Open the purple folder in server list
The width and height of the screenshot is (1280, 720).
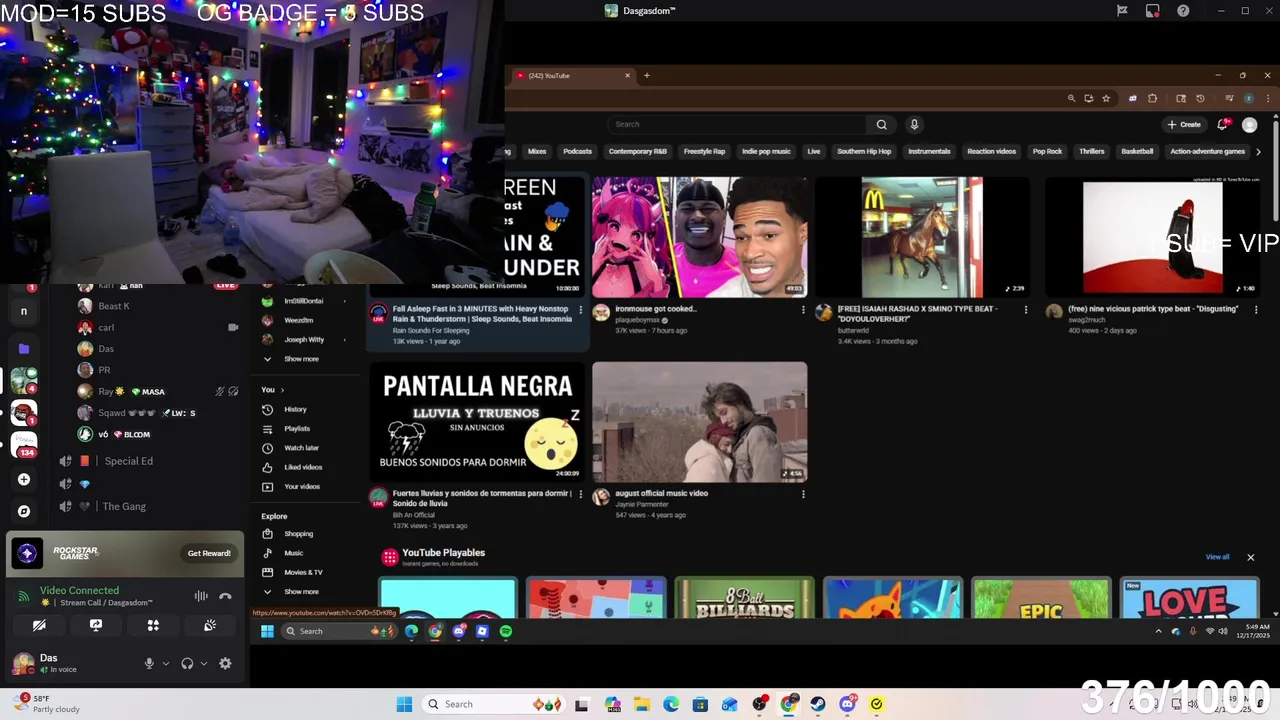coord(24,348)
